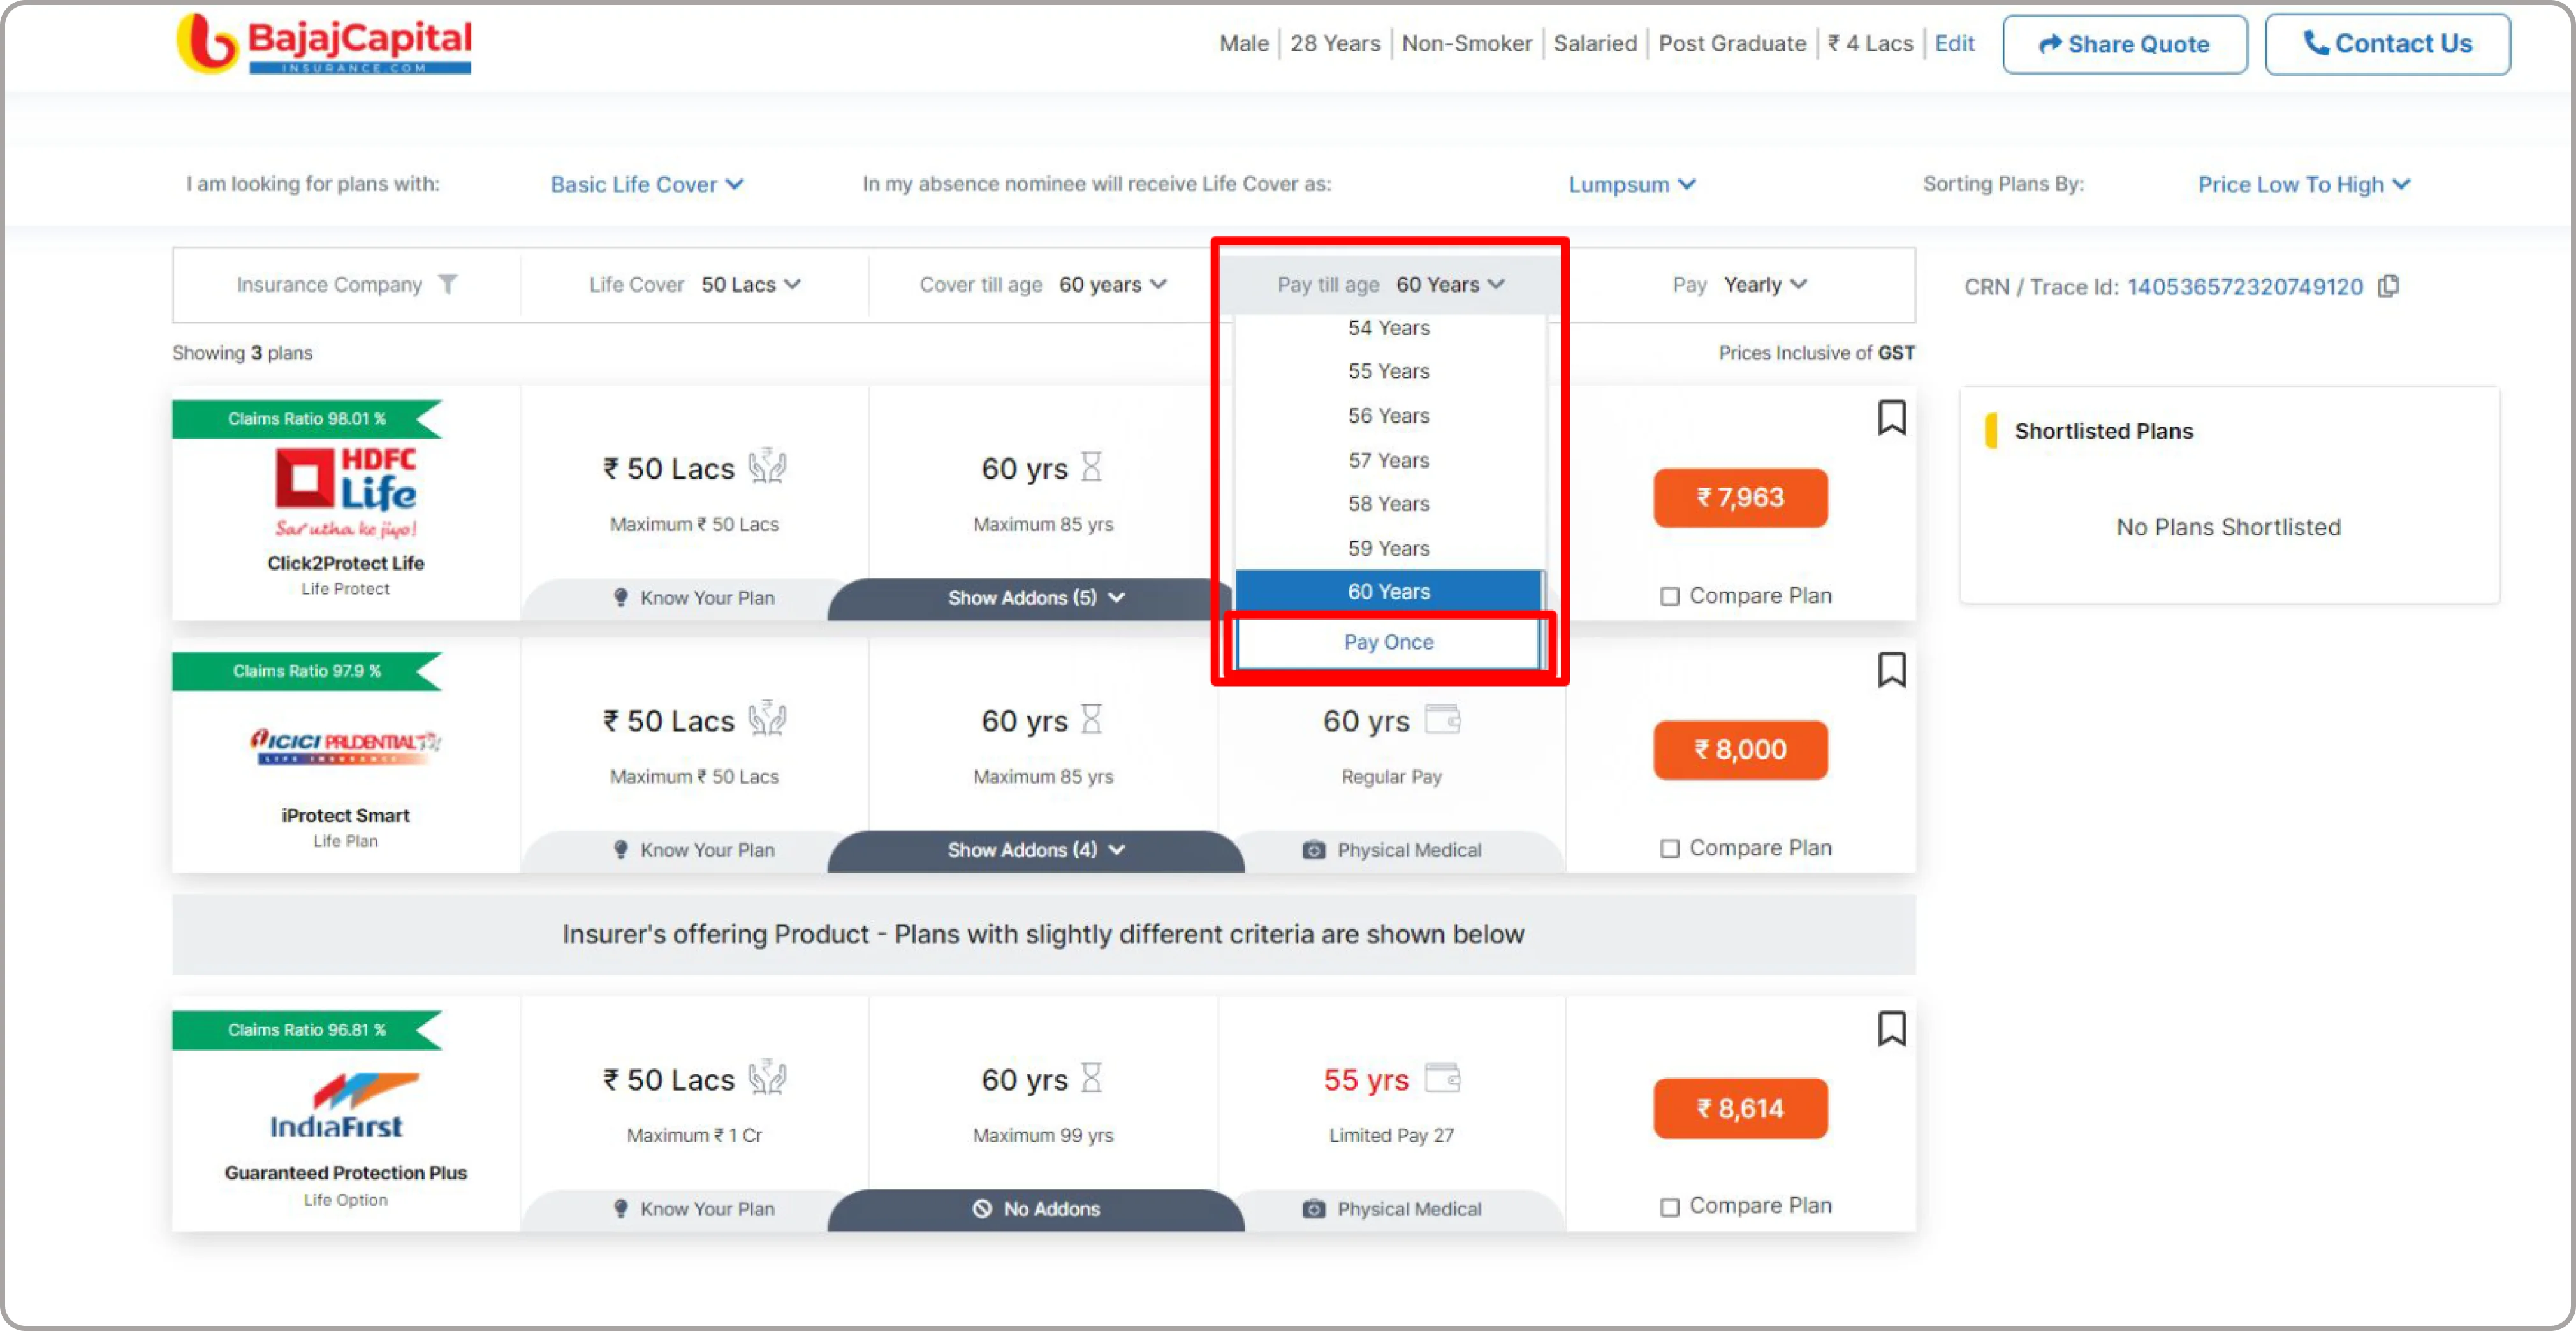Click life cover hands icon in ICICI row
This screenshot has width=2576, height=1331.
coord(767,718)
